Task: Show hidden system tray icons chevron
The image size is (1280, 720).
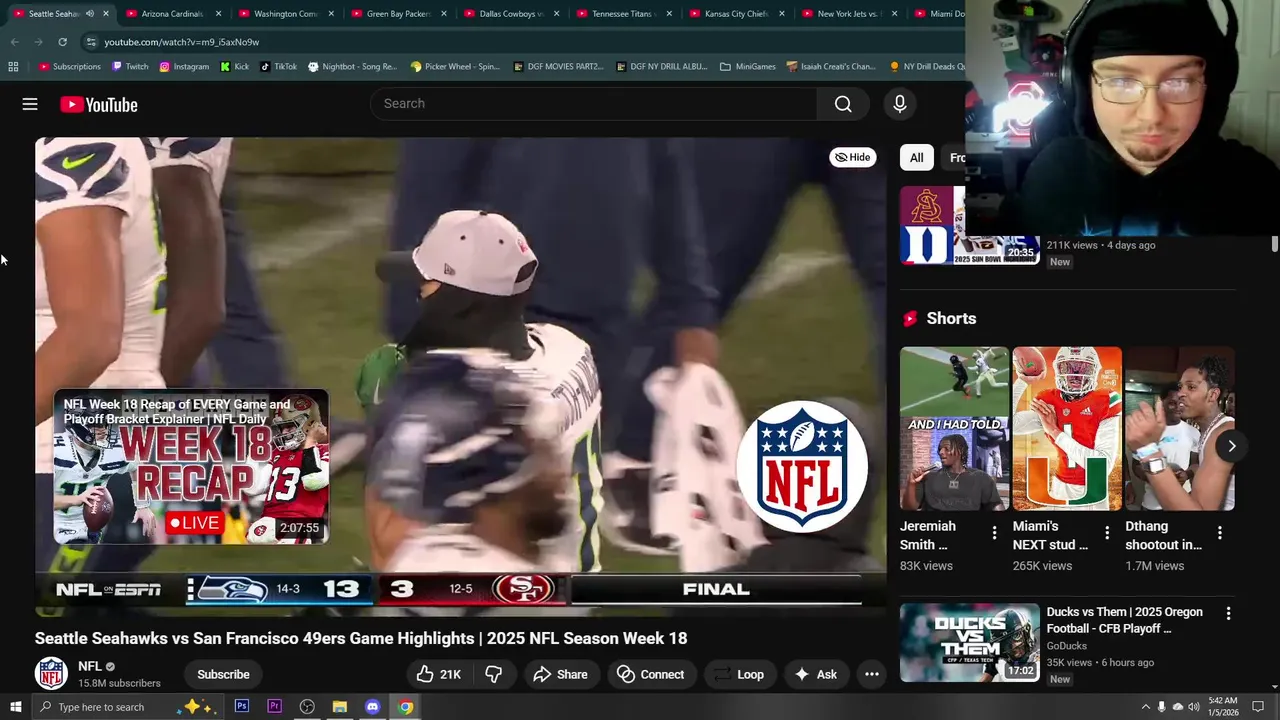Action: (1145, 707)
